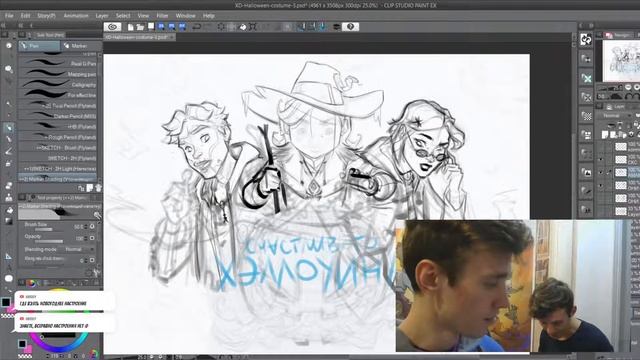Toggle eye visibility of the second layer
The width and height of the screenshot is (640, 360).
pos(600,159)
